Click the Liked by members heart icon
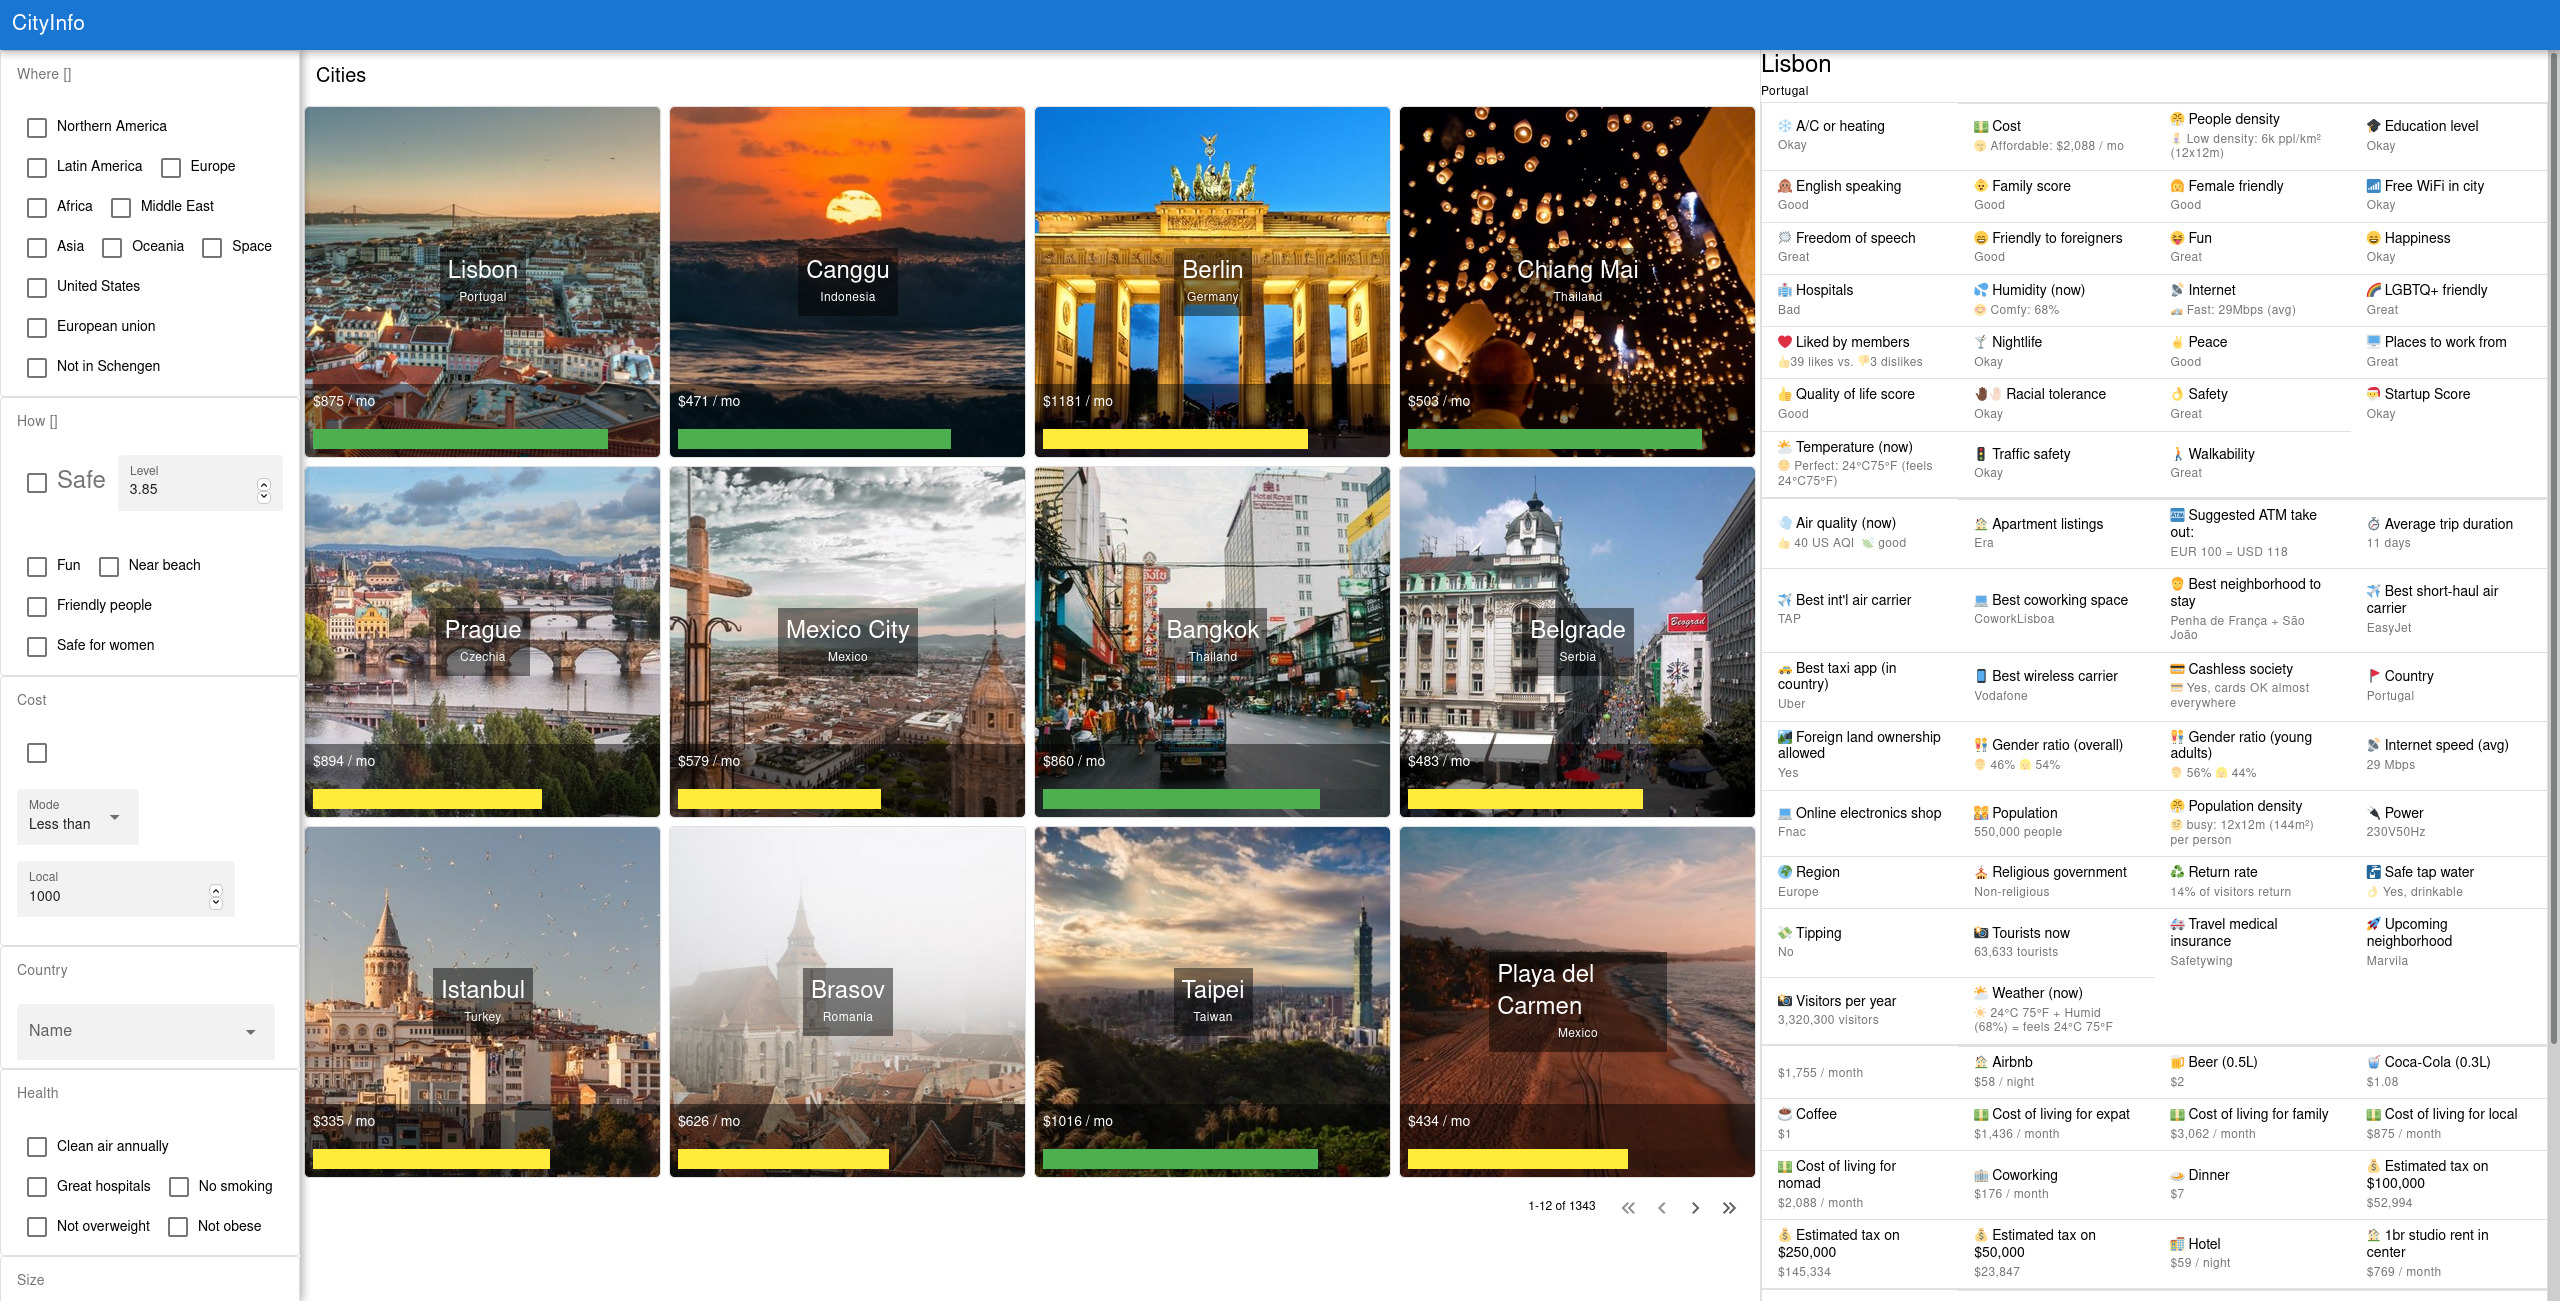The width and height of the screenshot is (2560, 1301). coord(1784,342)
